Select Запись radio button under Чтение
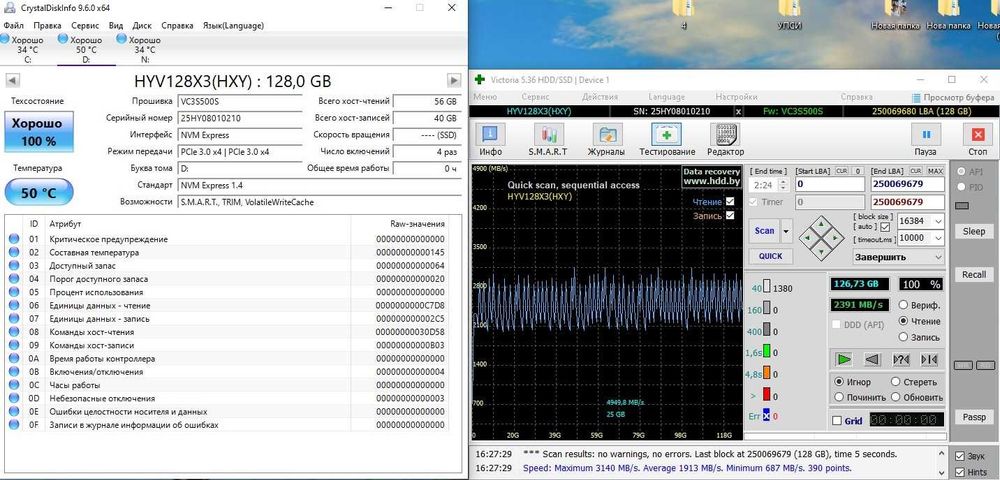This screenshot has height=480, width=1000. pyautogui.click(x=903, y=337)
